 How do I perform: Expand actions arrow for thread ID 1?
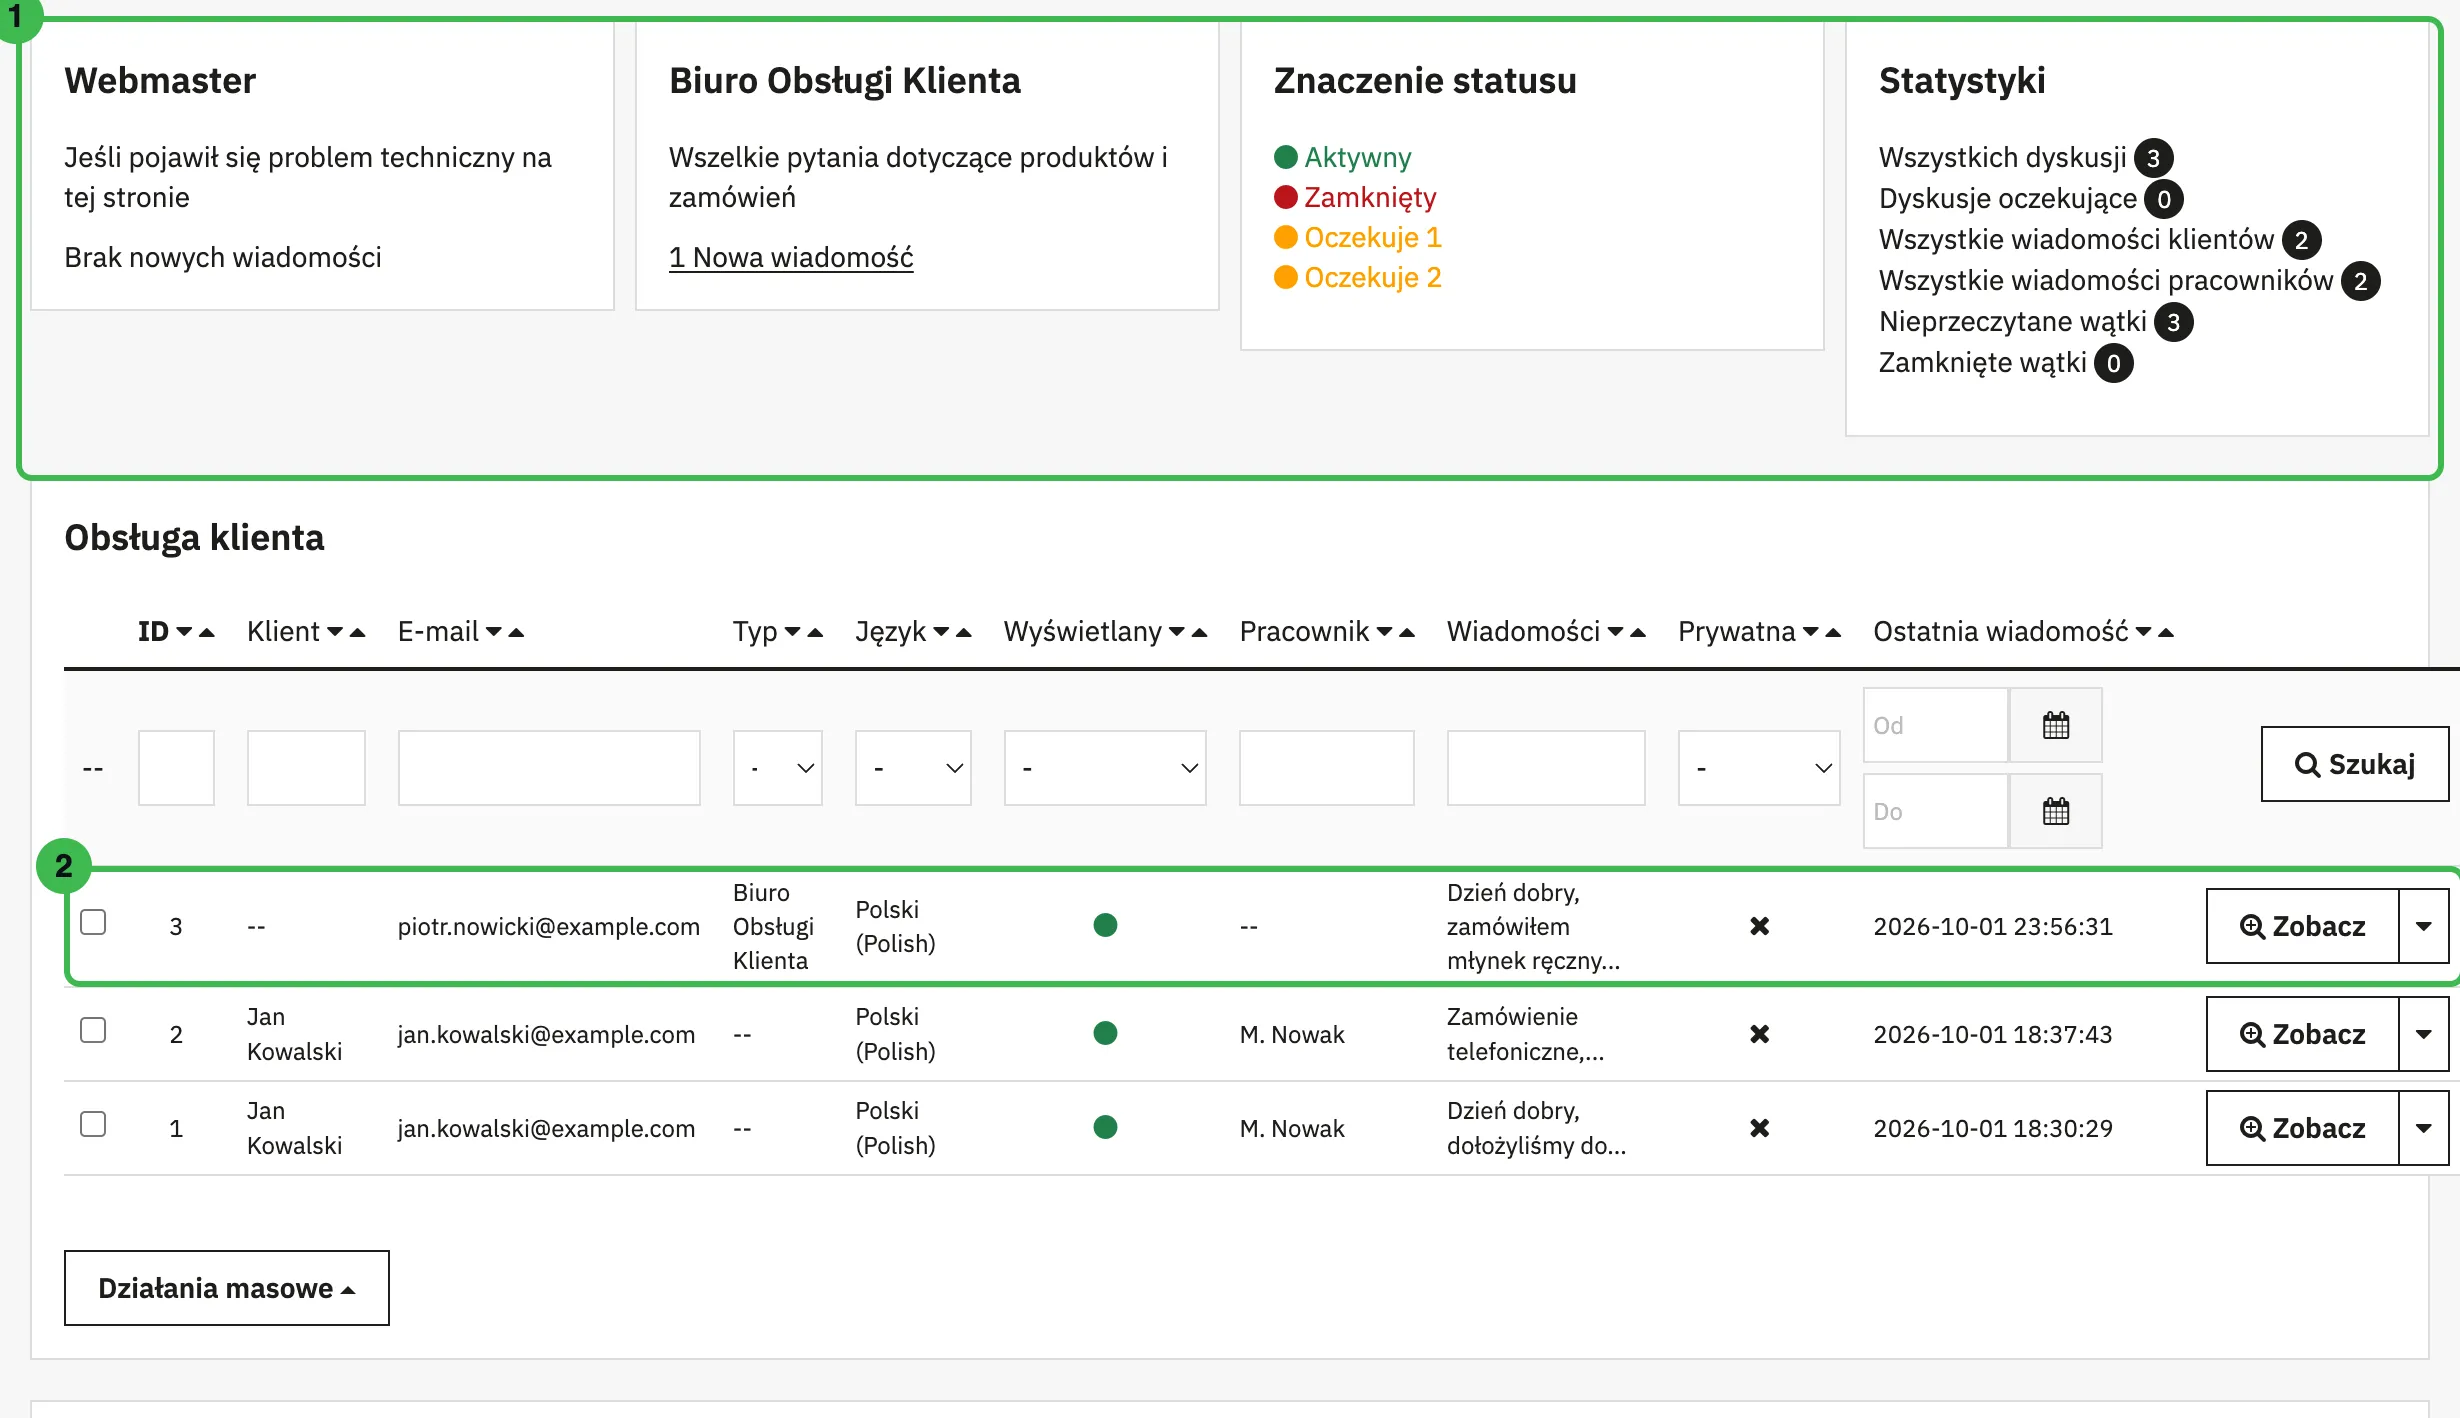[x=2424, y=1128]
